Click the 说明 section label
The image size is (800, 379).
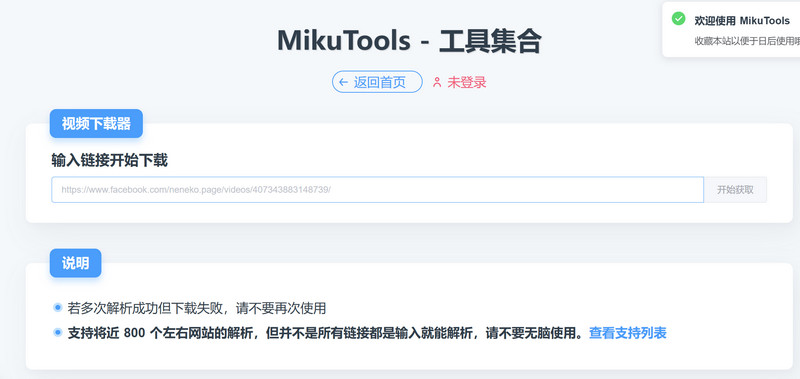(76, 263)
